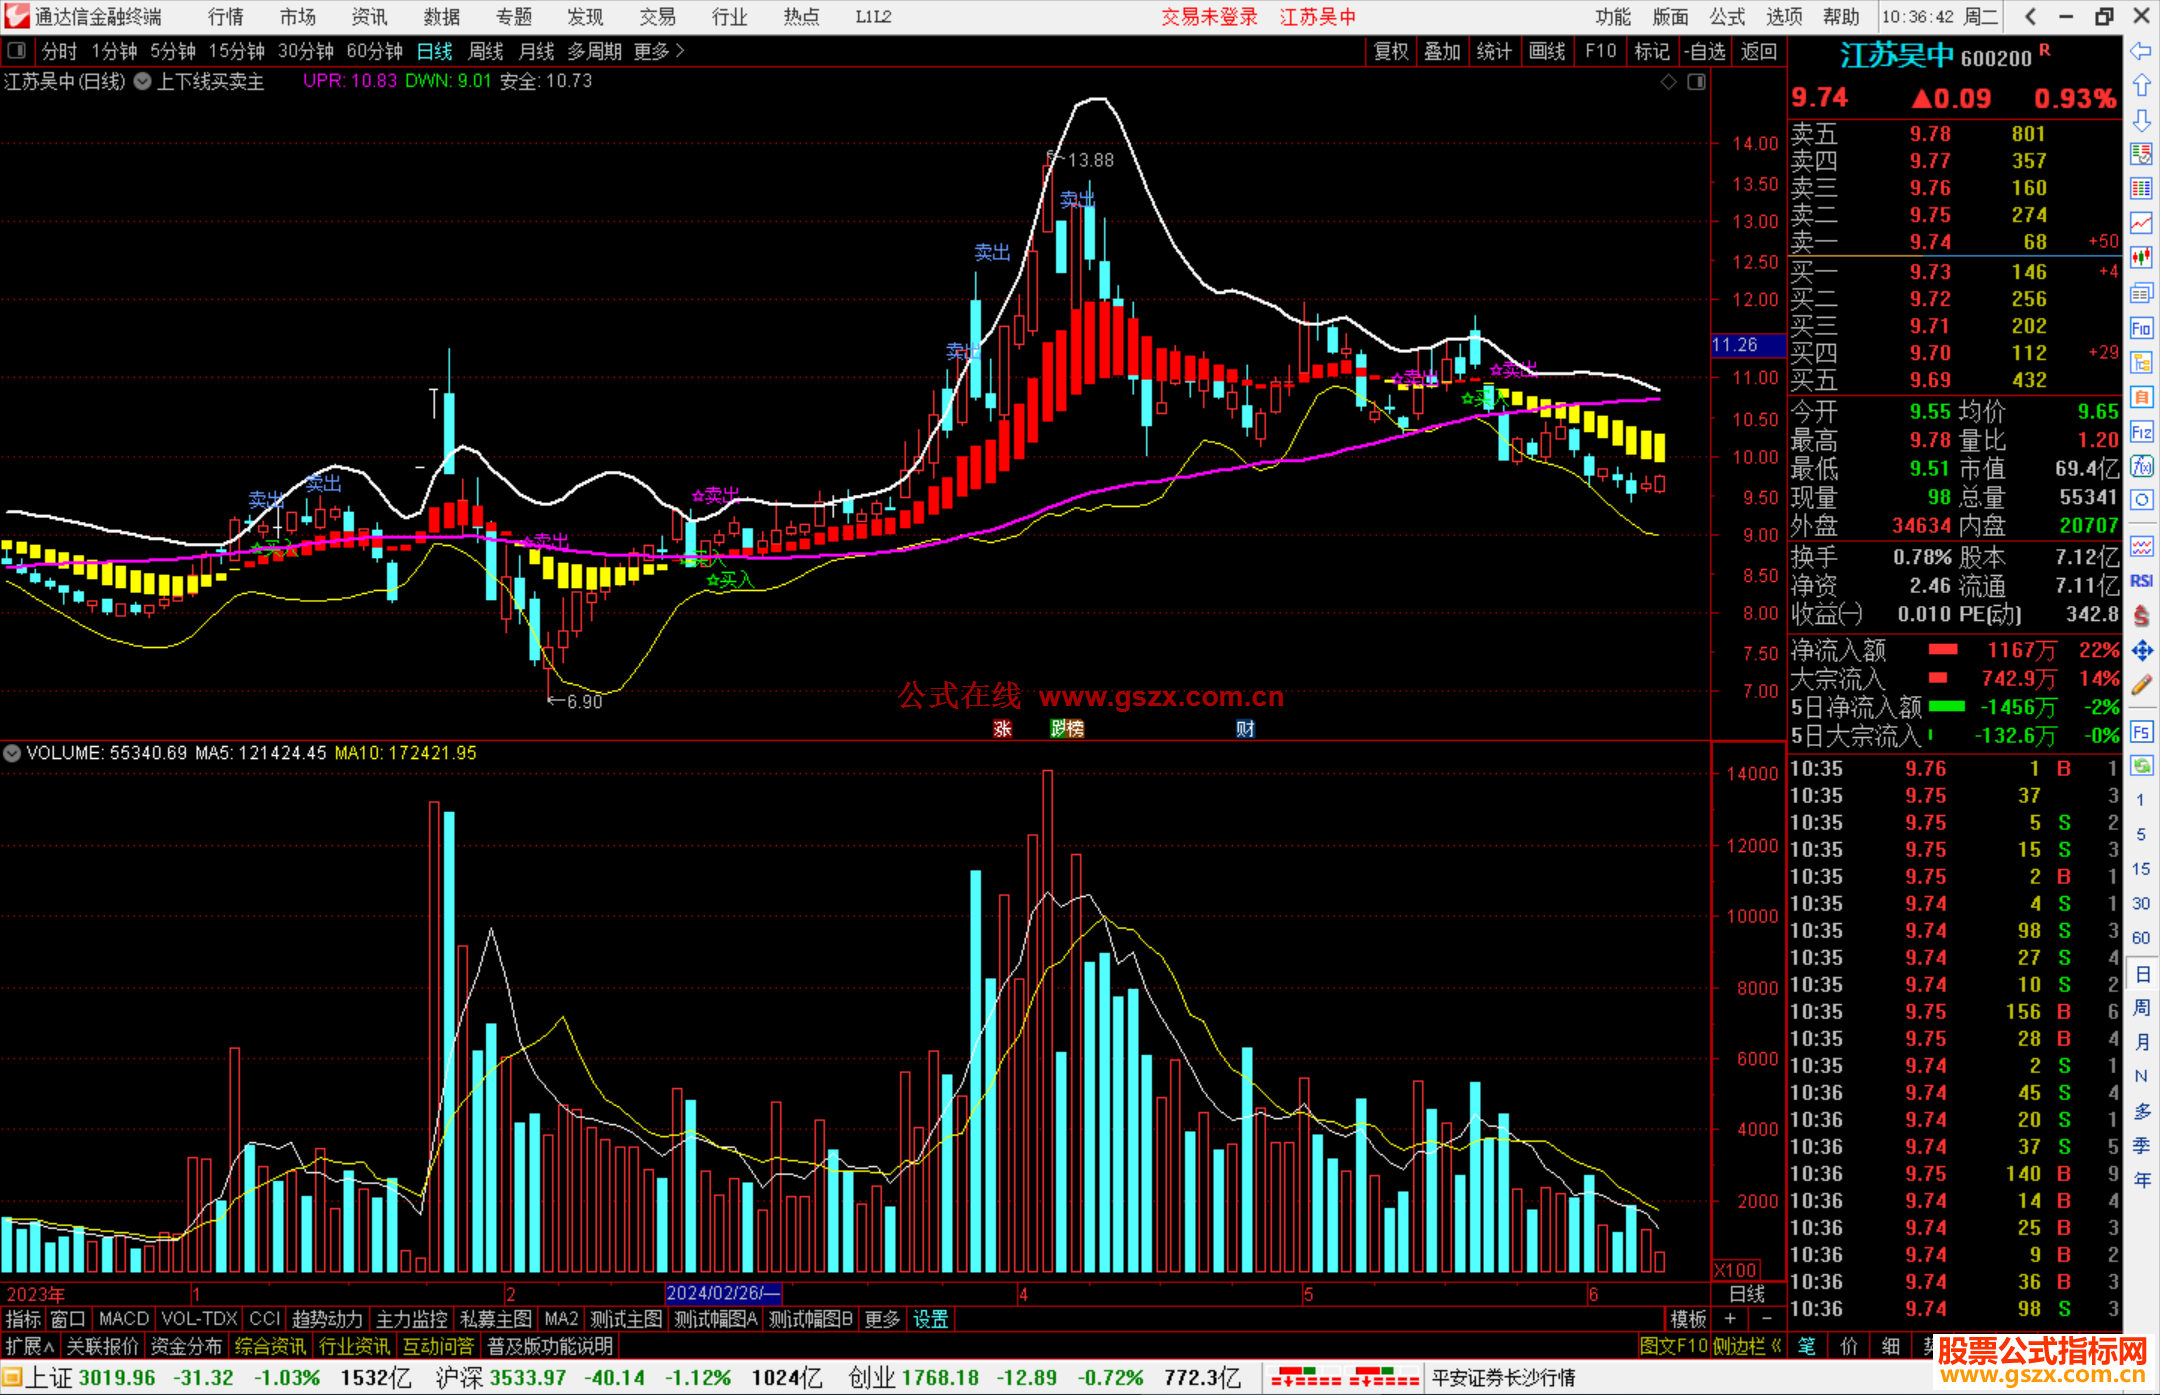This screenshot has width=2160, height=1395.
Task: Toggle the VOLUME panel indicator circle
Action: pyautogui.click(x=12, y=753)
